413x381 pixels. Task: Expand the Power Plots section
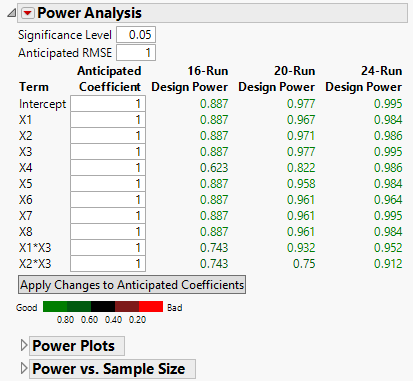click(24, 346)
